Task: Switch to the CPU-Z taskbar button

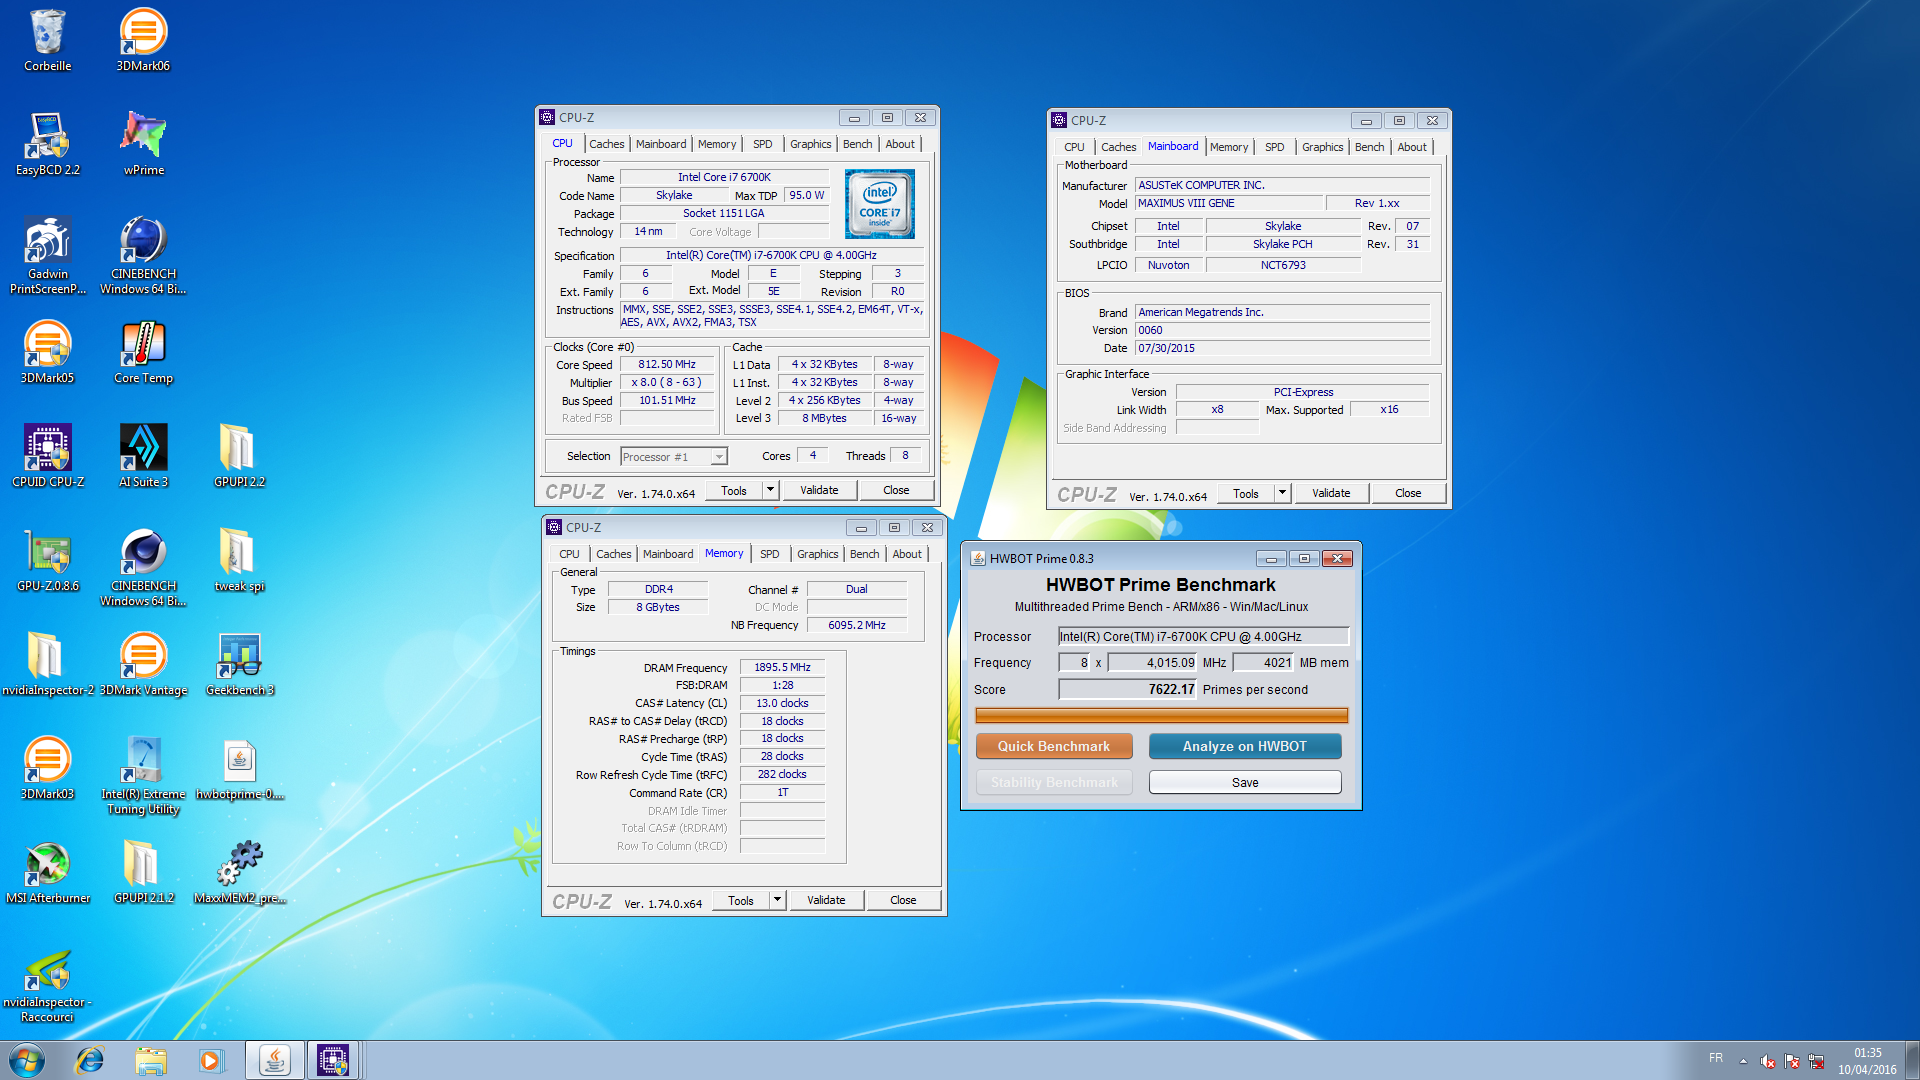Action: point(332,1060)
